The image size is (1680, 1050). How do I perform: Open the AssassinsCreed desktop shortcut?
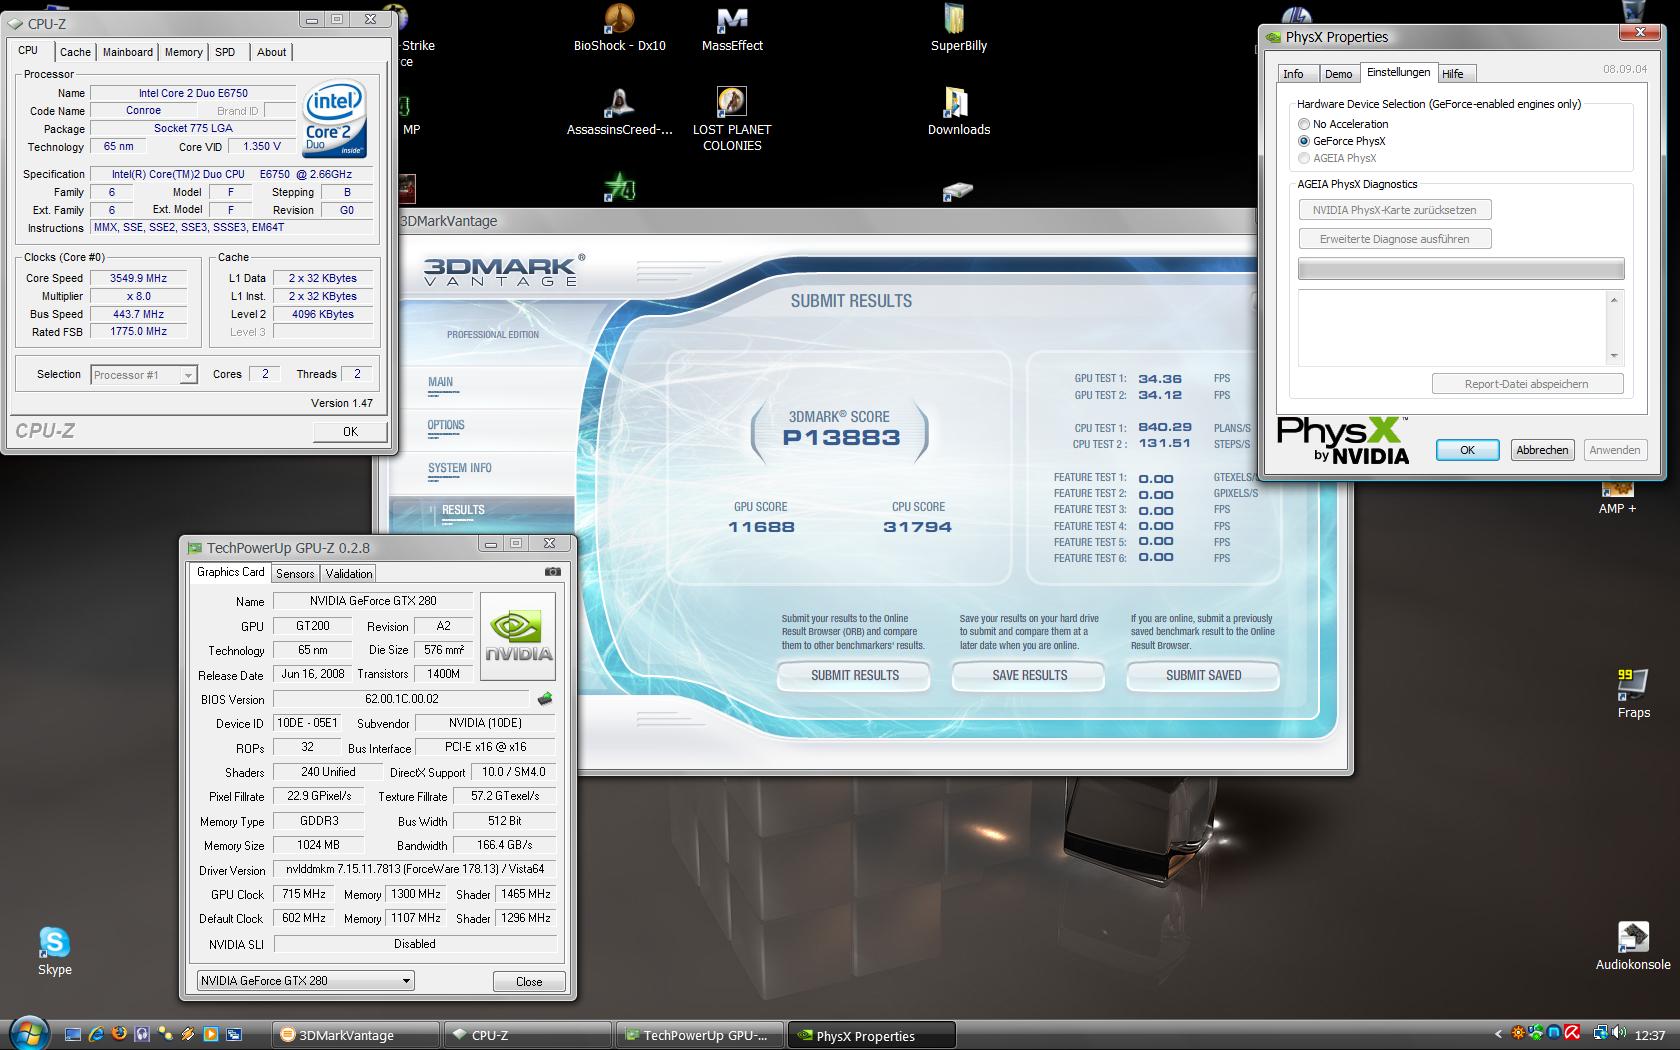(x=619, y=112)
